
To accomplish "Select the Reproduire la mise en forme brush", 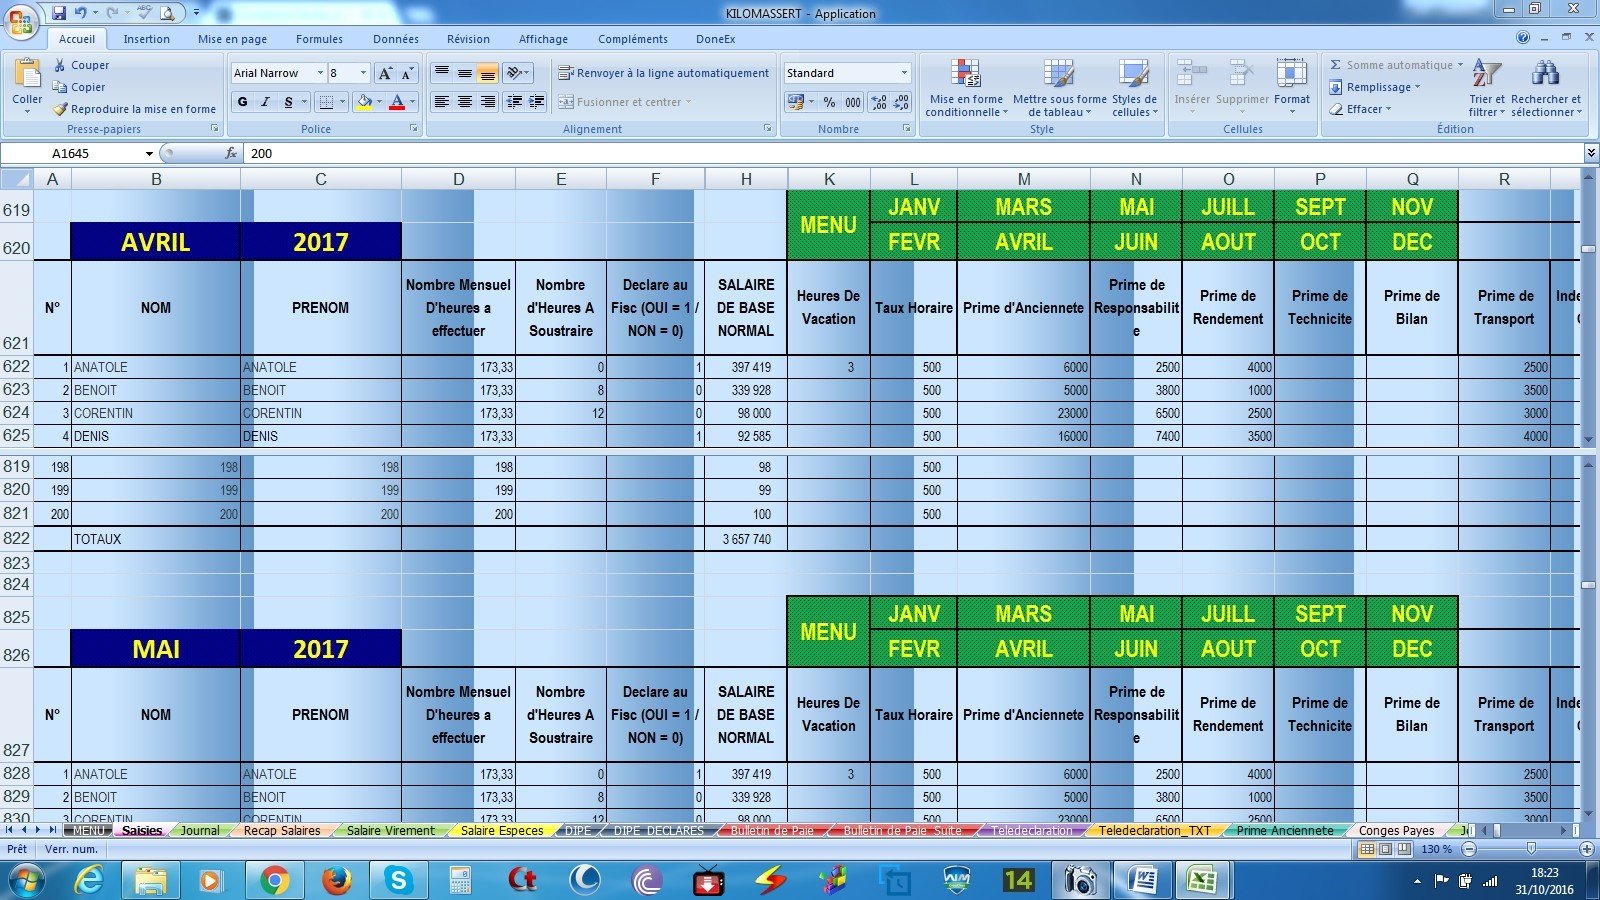I will pos(61,109).
